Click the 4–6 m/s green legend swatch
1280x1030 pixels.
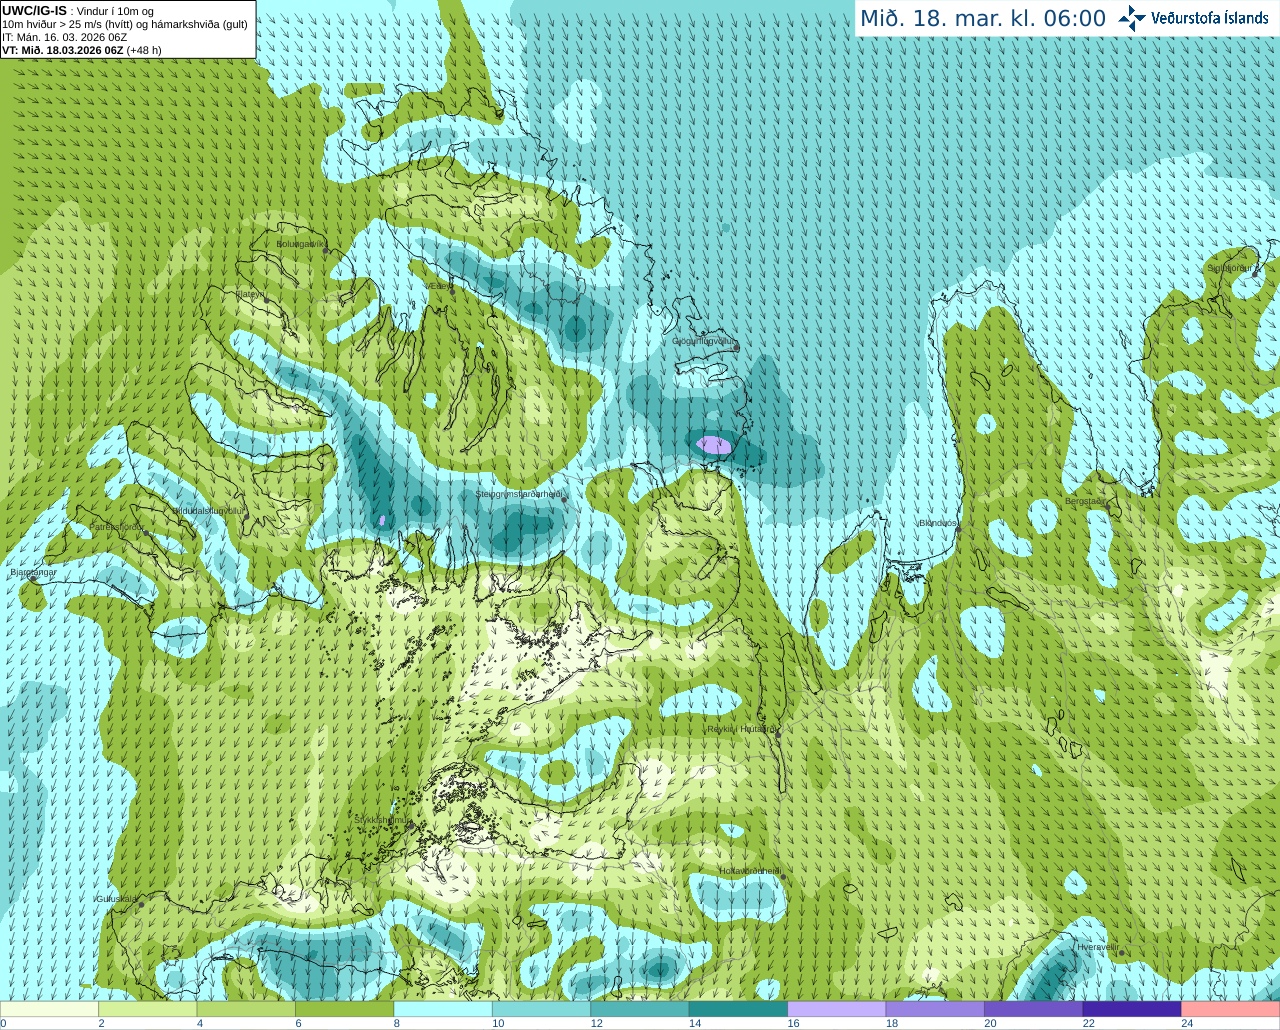pos(246,1009)
